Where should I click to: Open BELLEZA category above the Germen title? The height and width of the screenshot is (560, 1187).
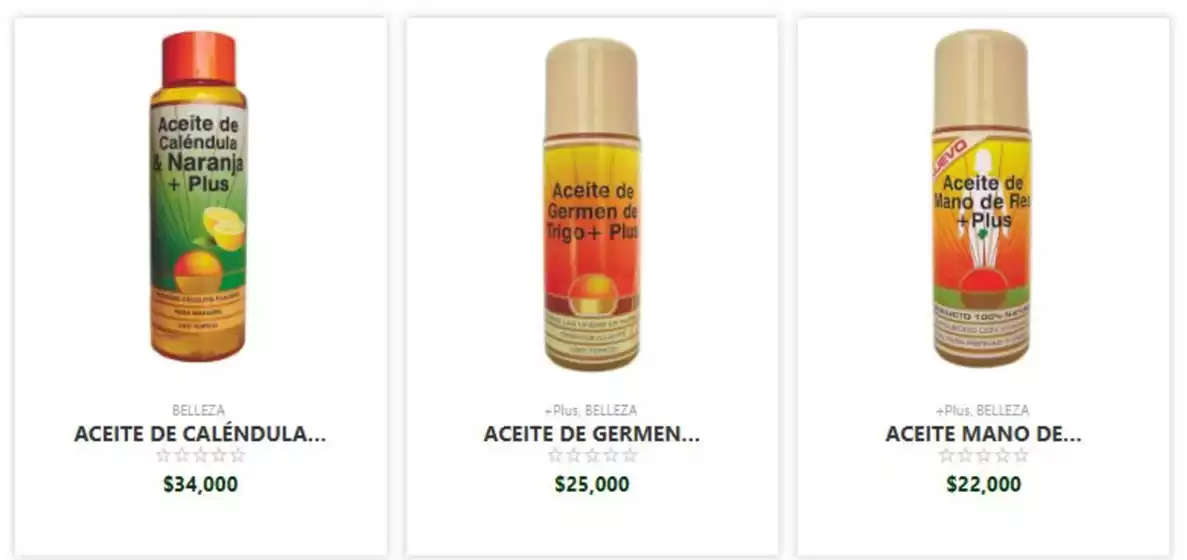point(611,410)
